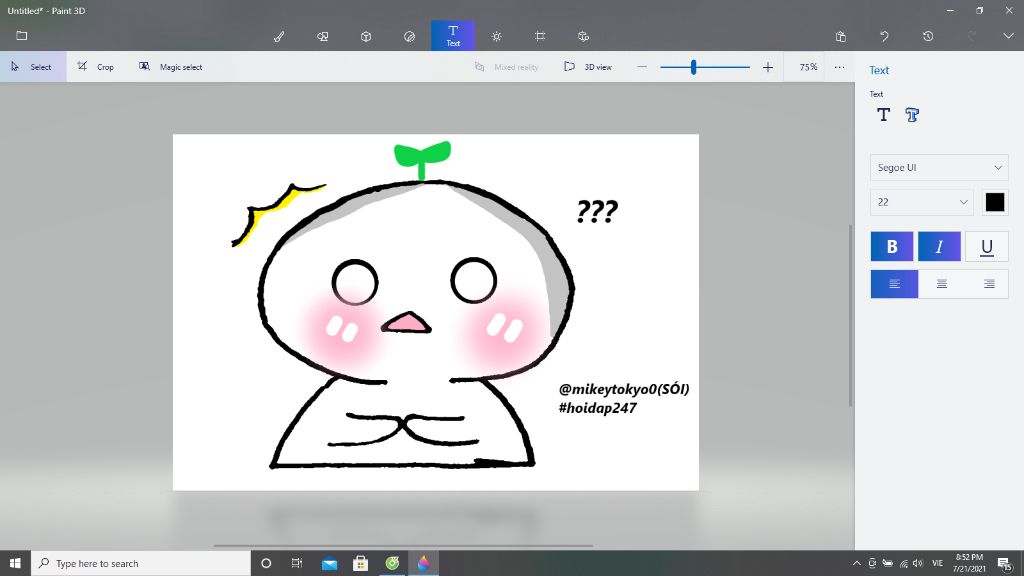Screen dimensions: 1024x576
Task: Align text right
Action: pyautogui.click(x=989, y=284)
